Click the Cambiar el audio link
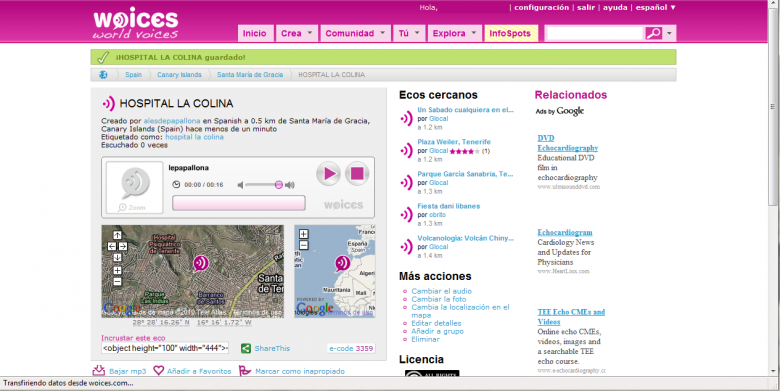 (x=441, y=291)
